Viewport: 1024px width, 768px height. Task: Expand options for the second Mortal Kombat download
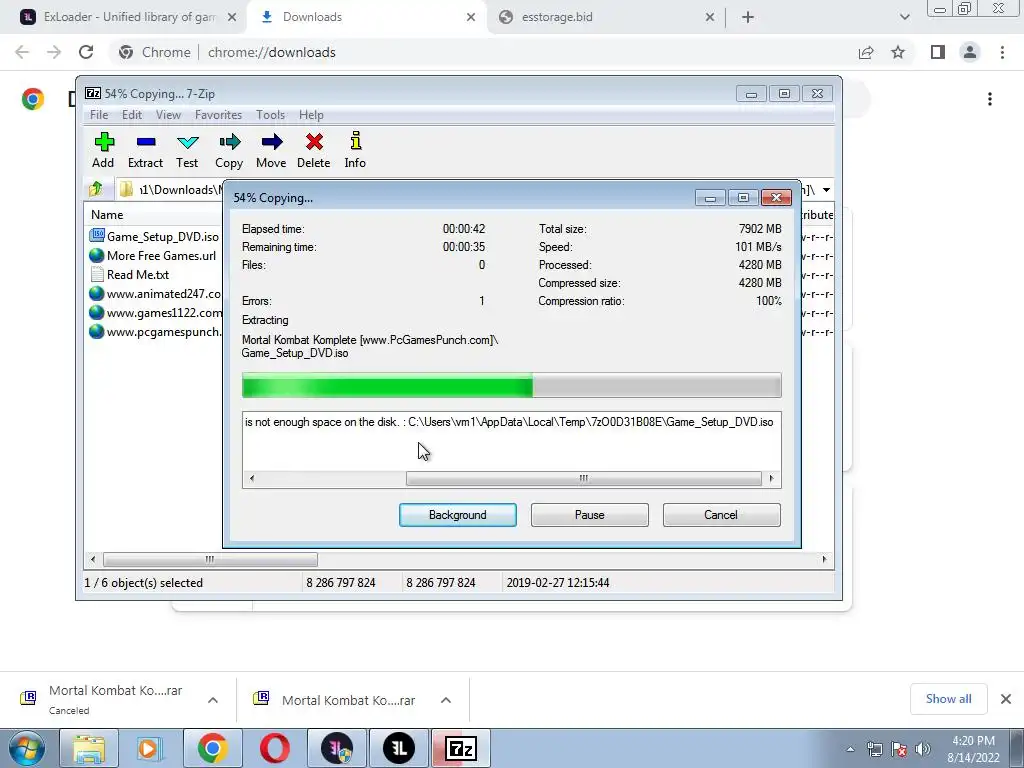point(445,700)
